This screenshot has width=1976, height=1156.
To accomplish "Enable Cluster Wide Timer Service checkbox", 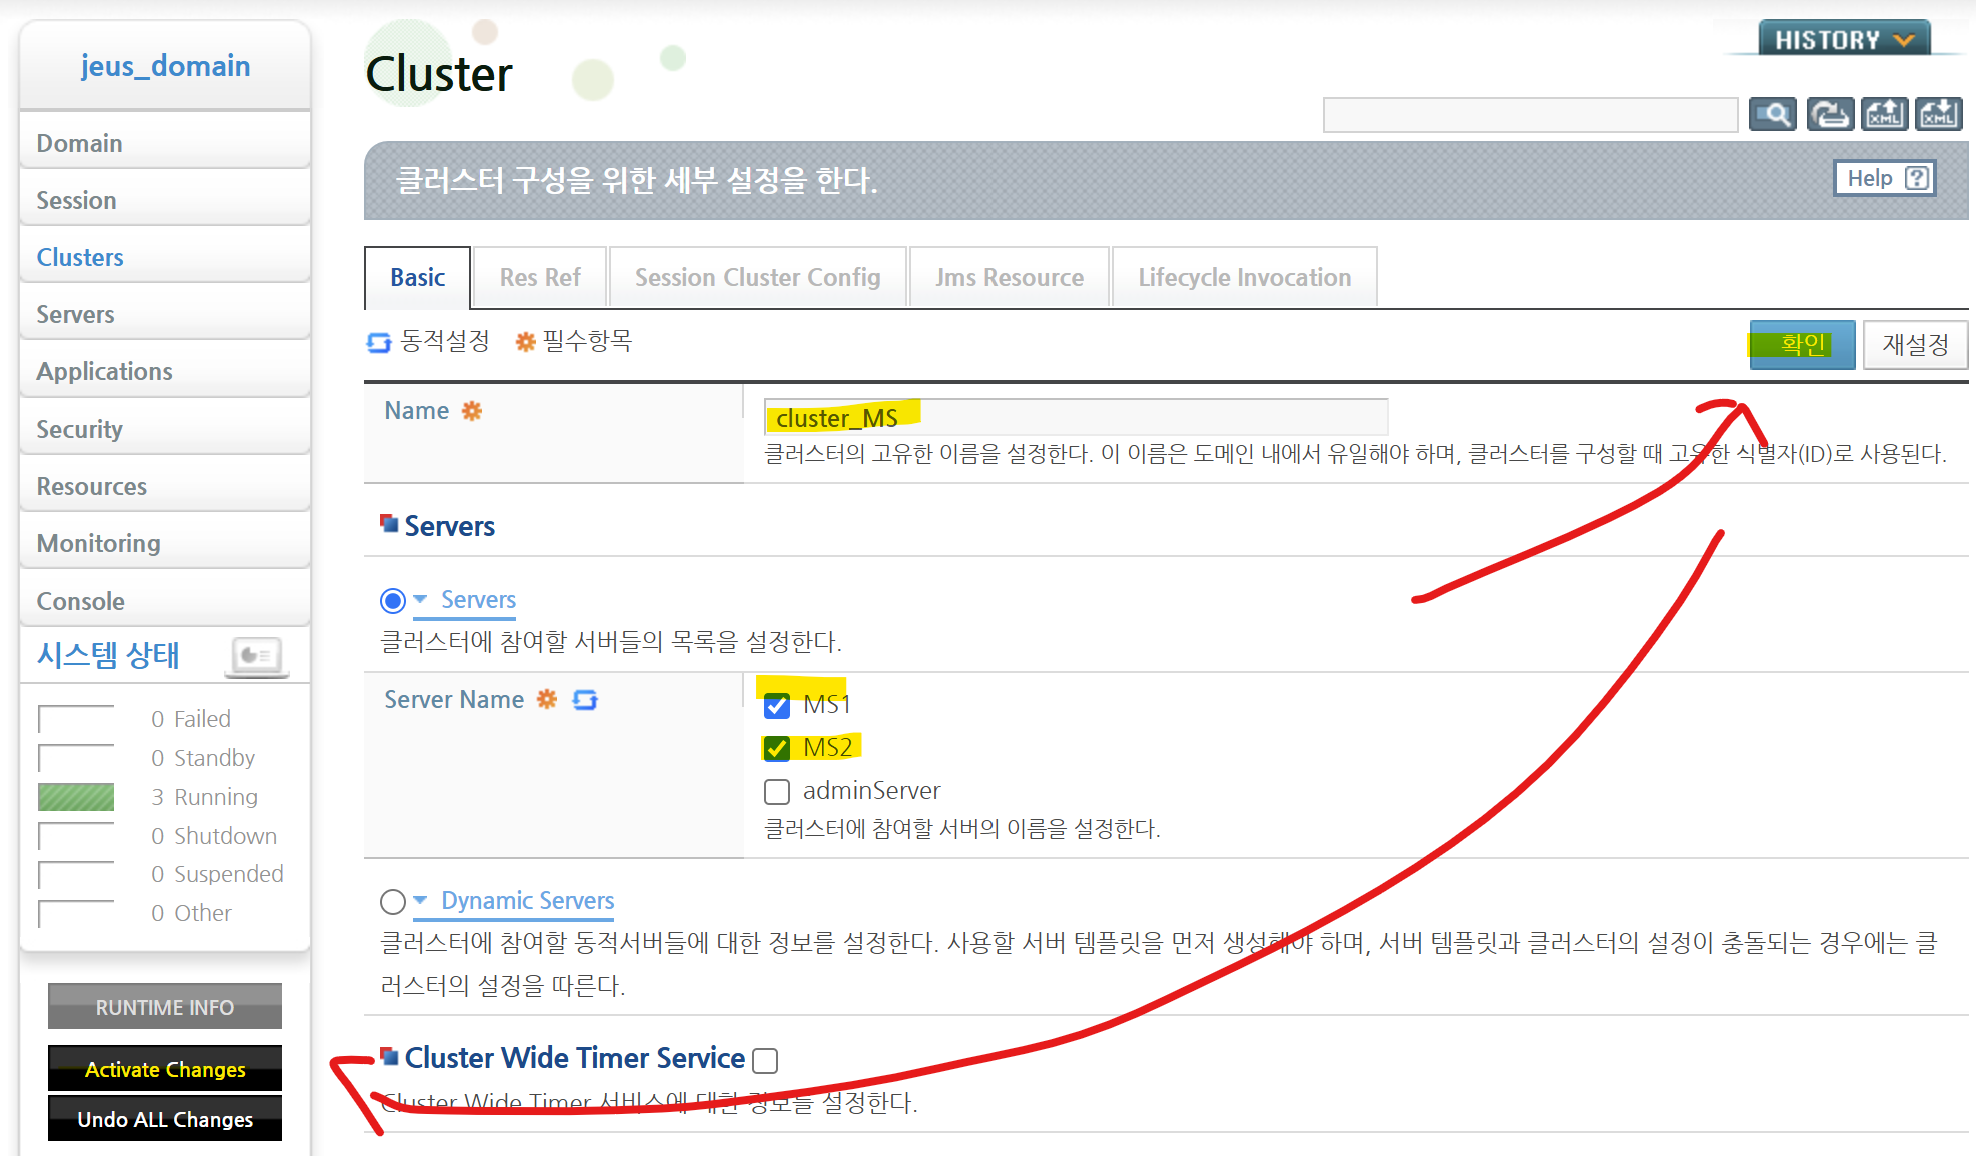I will point(765,1060).
